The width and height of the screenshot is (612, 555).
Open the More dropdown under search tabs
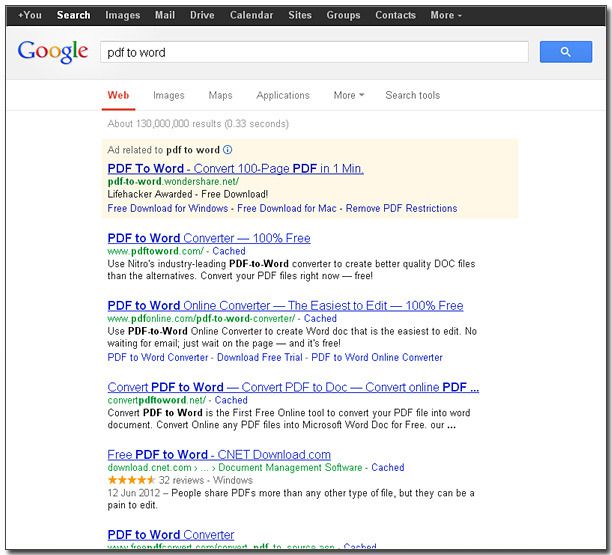349,95
